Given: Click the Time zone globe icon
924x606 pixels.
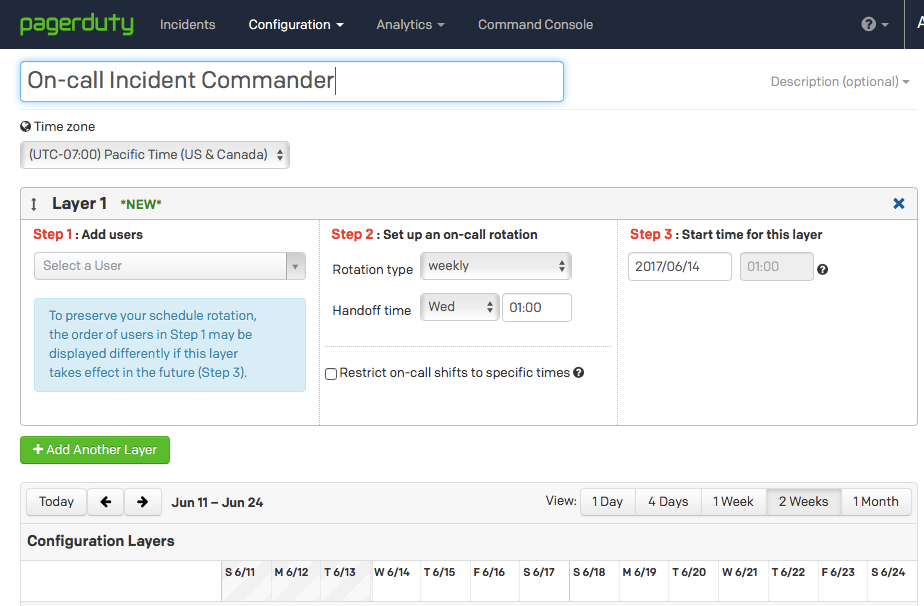Looking at the screenshot, I should tap(25, 126).
